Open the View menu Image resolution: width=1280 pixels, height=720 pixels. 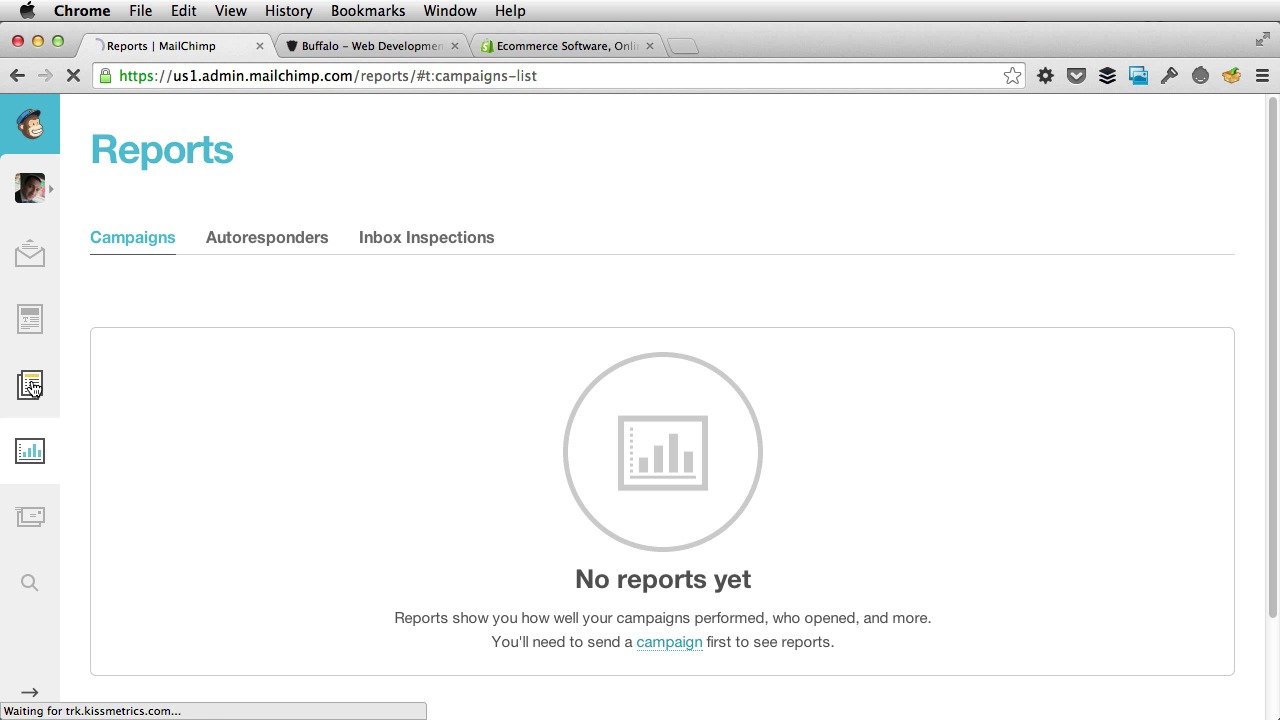pos(230,11)
